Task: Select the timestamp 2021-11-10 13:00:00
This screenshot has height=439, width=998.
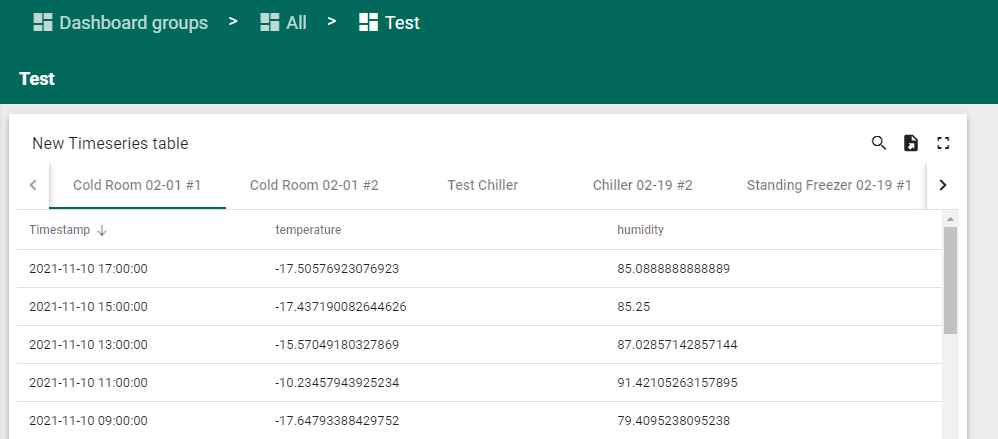Action: coord(88,345)
